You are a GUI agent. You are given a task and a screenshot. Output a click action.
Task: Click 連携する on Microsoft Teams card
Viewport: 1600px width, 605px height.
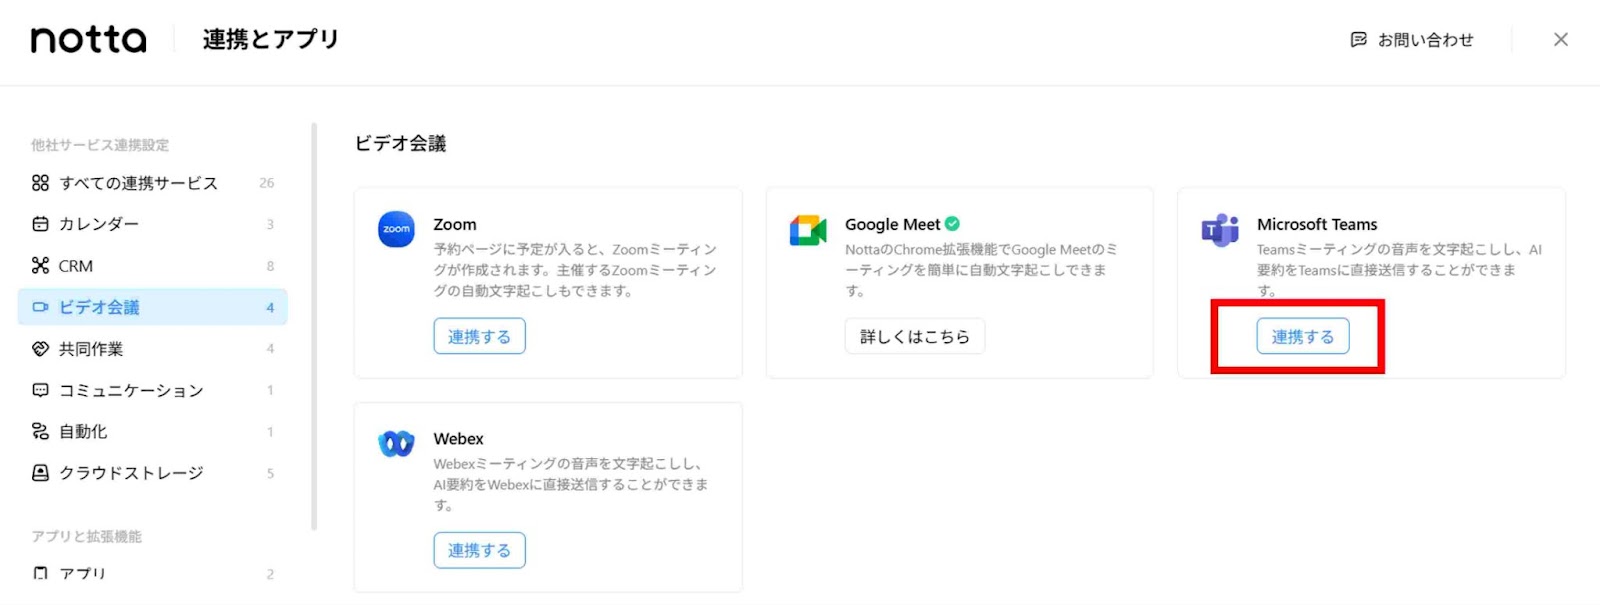coord(1303,337)
